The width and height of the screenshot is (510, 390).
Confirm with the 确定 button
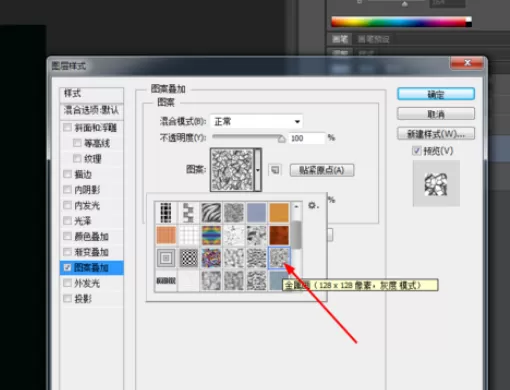(x=436, y=94)
